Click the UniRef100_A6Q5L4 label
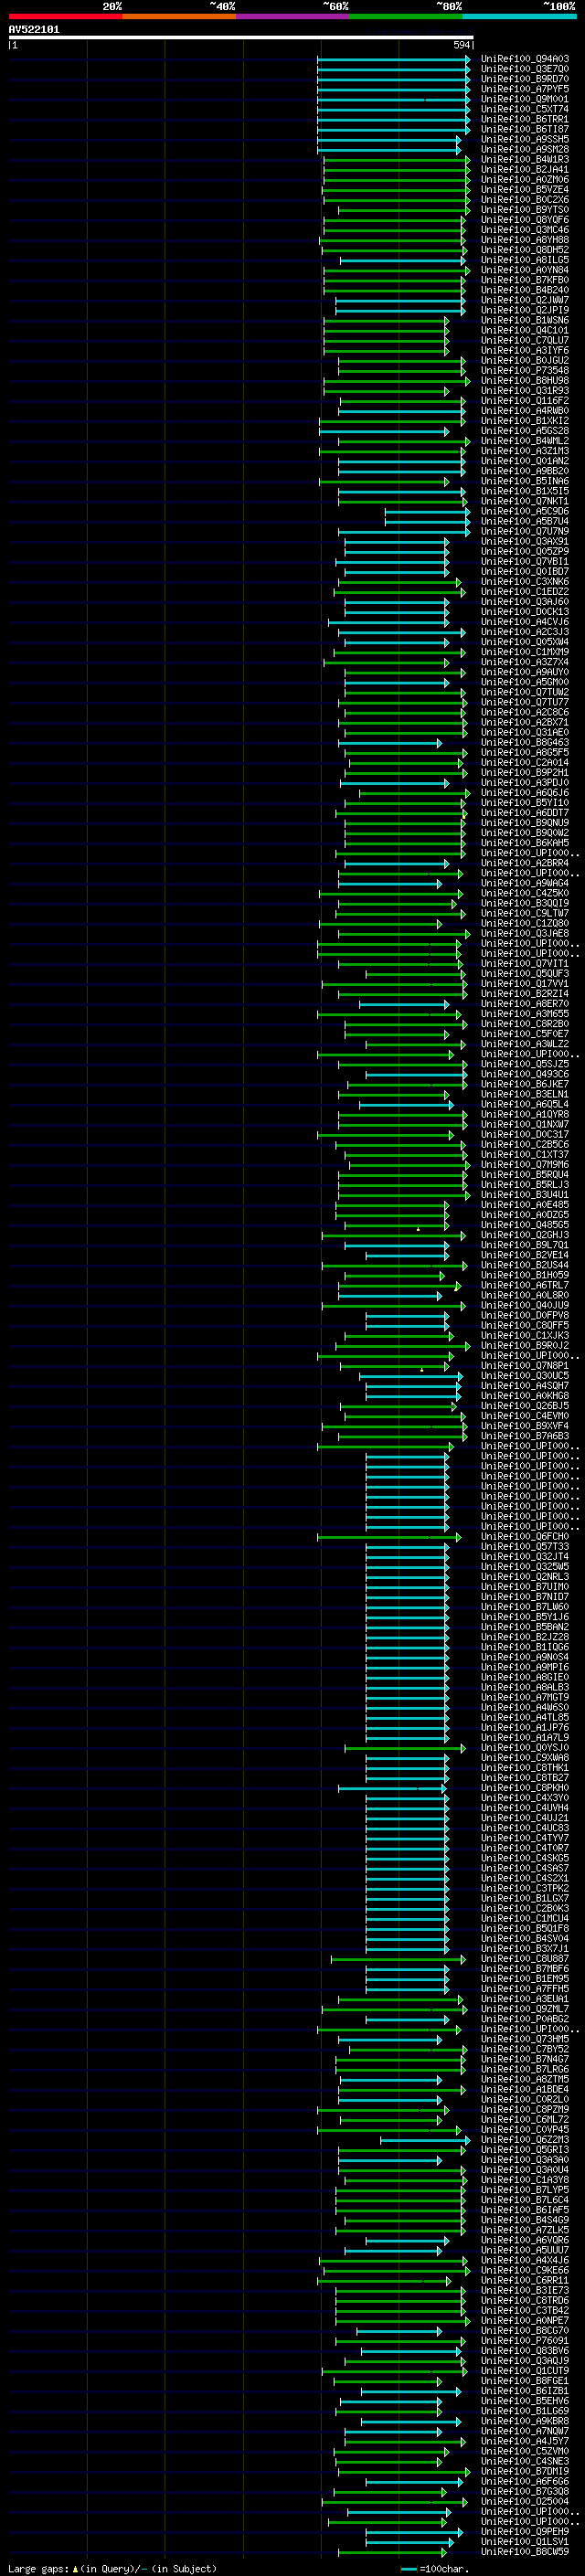Image resolution: width=585 pixels, height=2576 pixels. tap(525, 1105)
